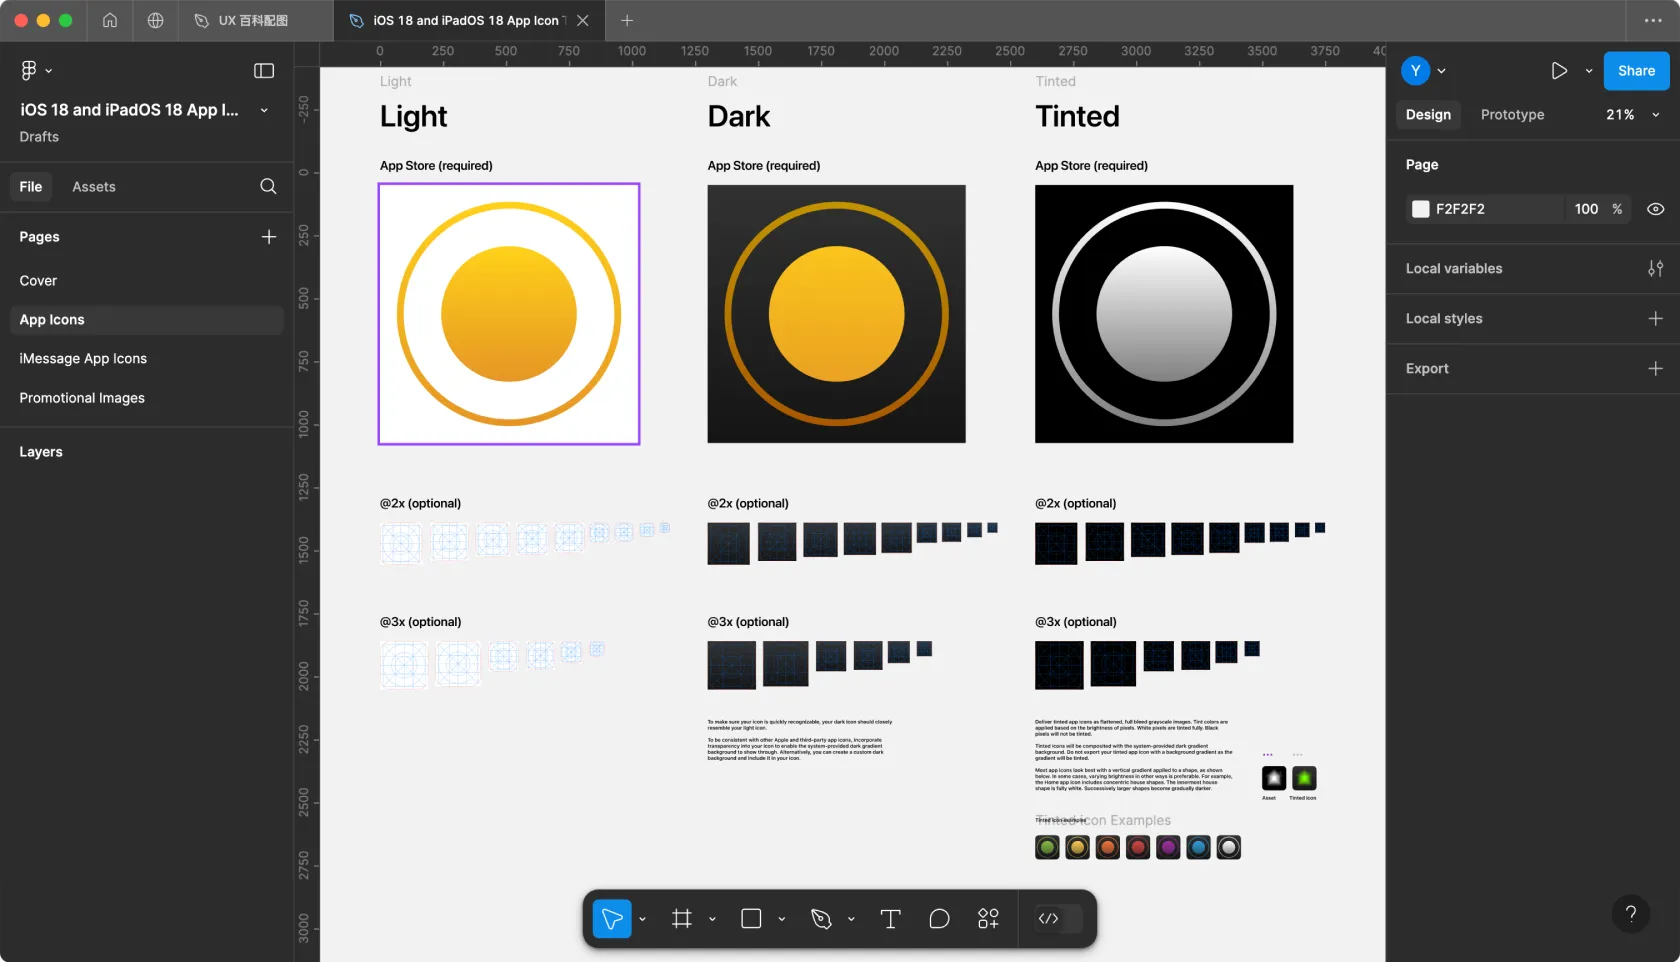1680x962 pixels.
Task: Select the Comment tool
Action: tap(939, 919)
